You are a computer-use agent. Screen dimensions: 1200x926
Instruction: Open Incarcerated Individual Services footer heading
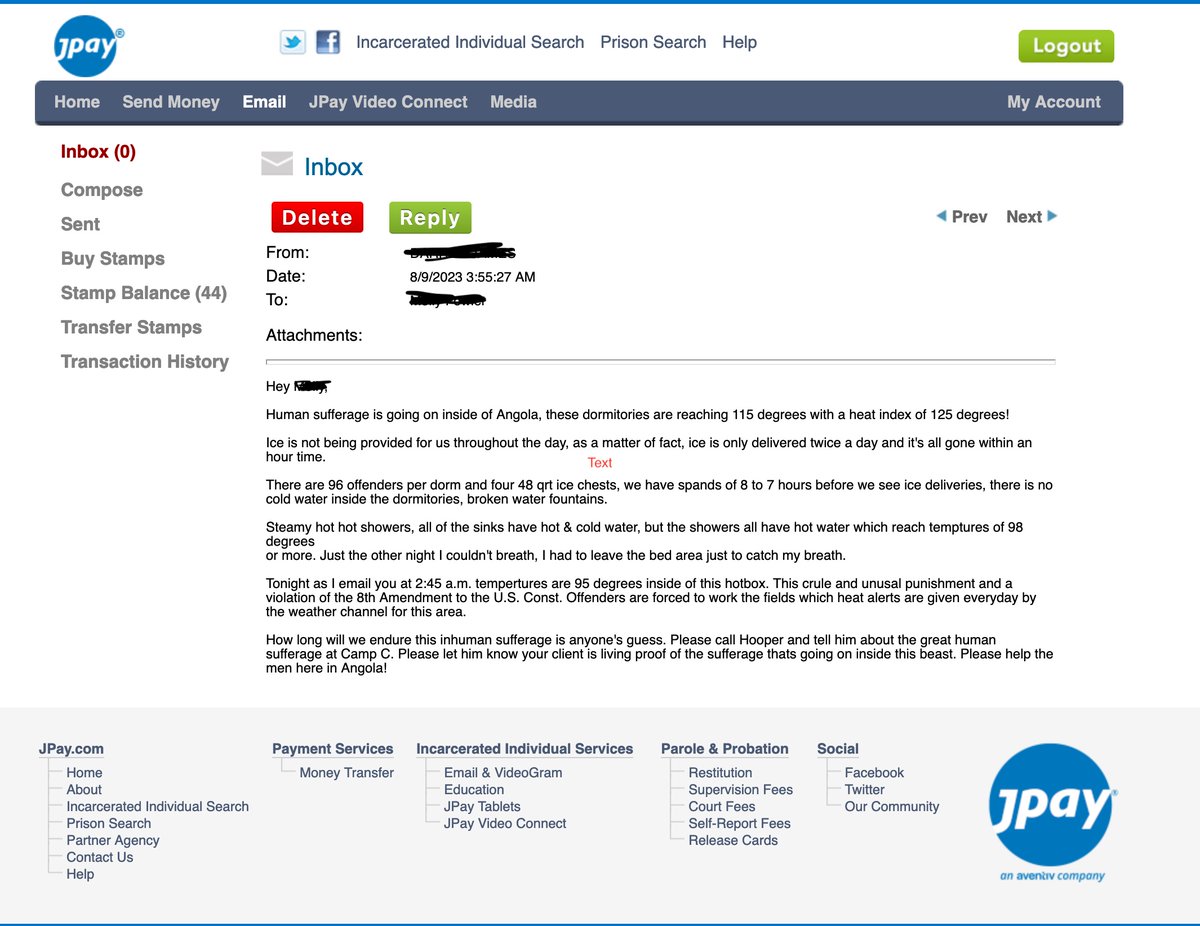click(x=525, y=749)
